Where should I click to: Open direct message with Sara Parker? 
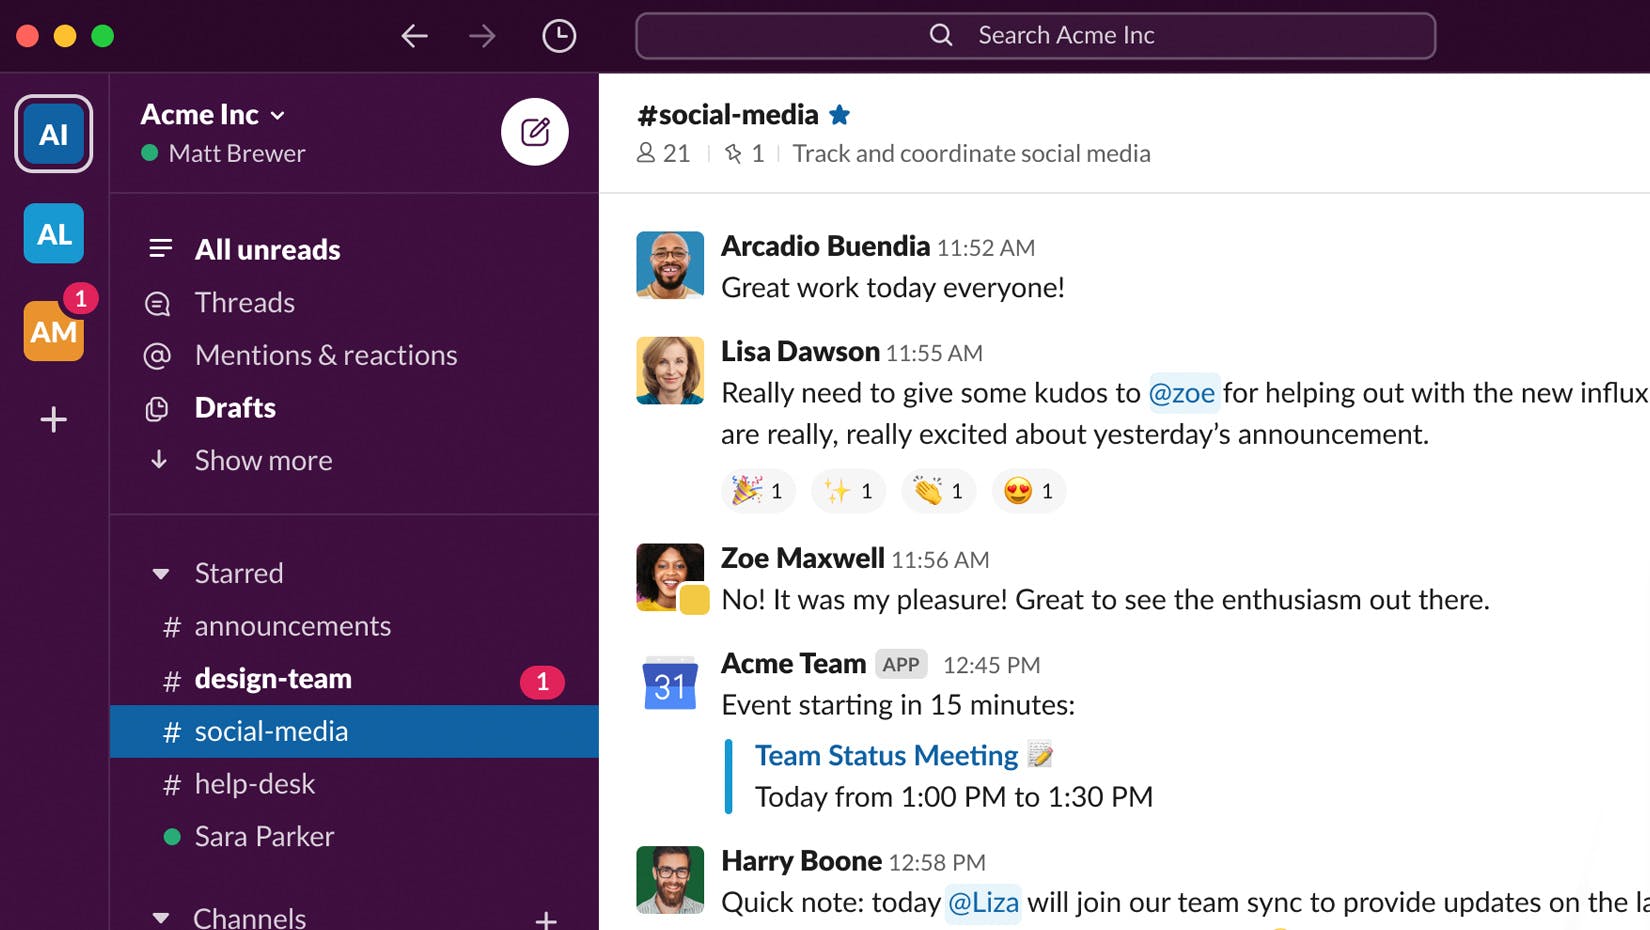point(264,836)
